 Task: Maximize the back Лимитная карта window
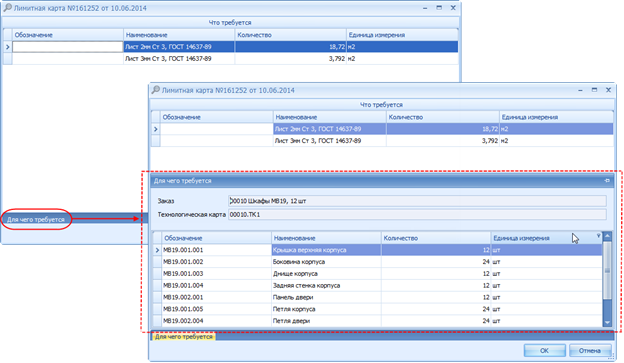pyautogui.click(x=439, y=8)
